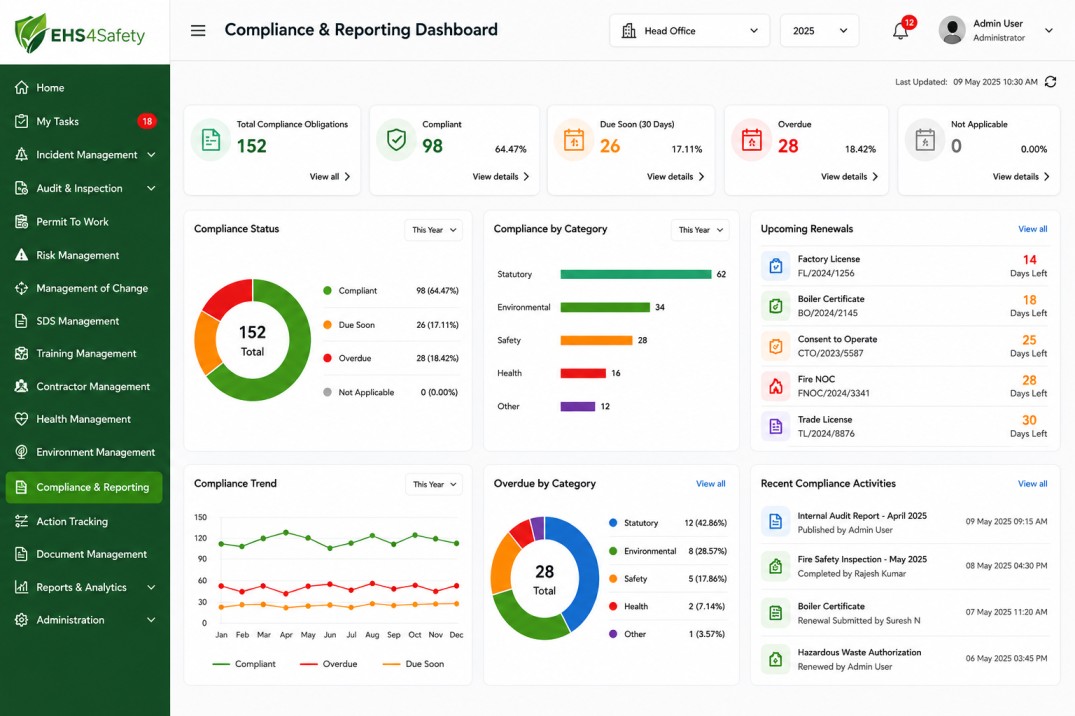This screenshot has width=1075, height=716.
Task: Click the blue Statutory legend dot
Action: coord(613,523)
